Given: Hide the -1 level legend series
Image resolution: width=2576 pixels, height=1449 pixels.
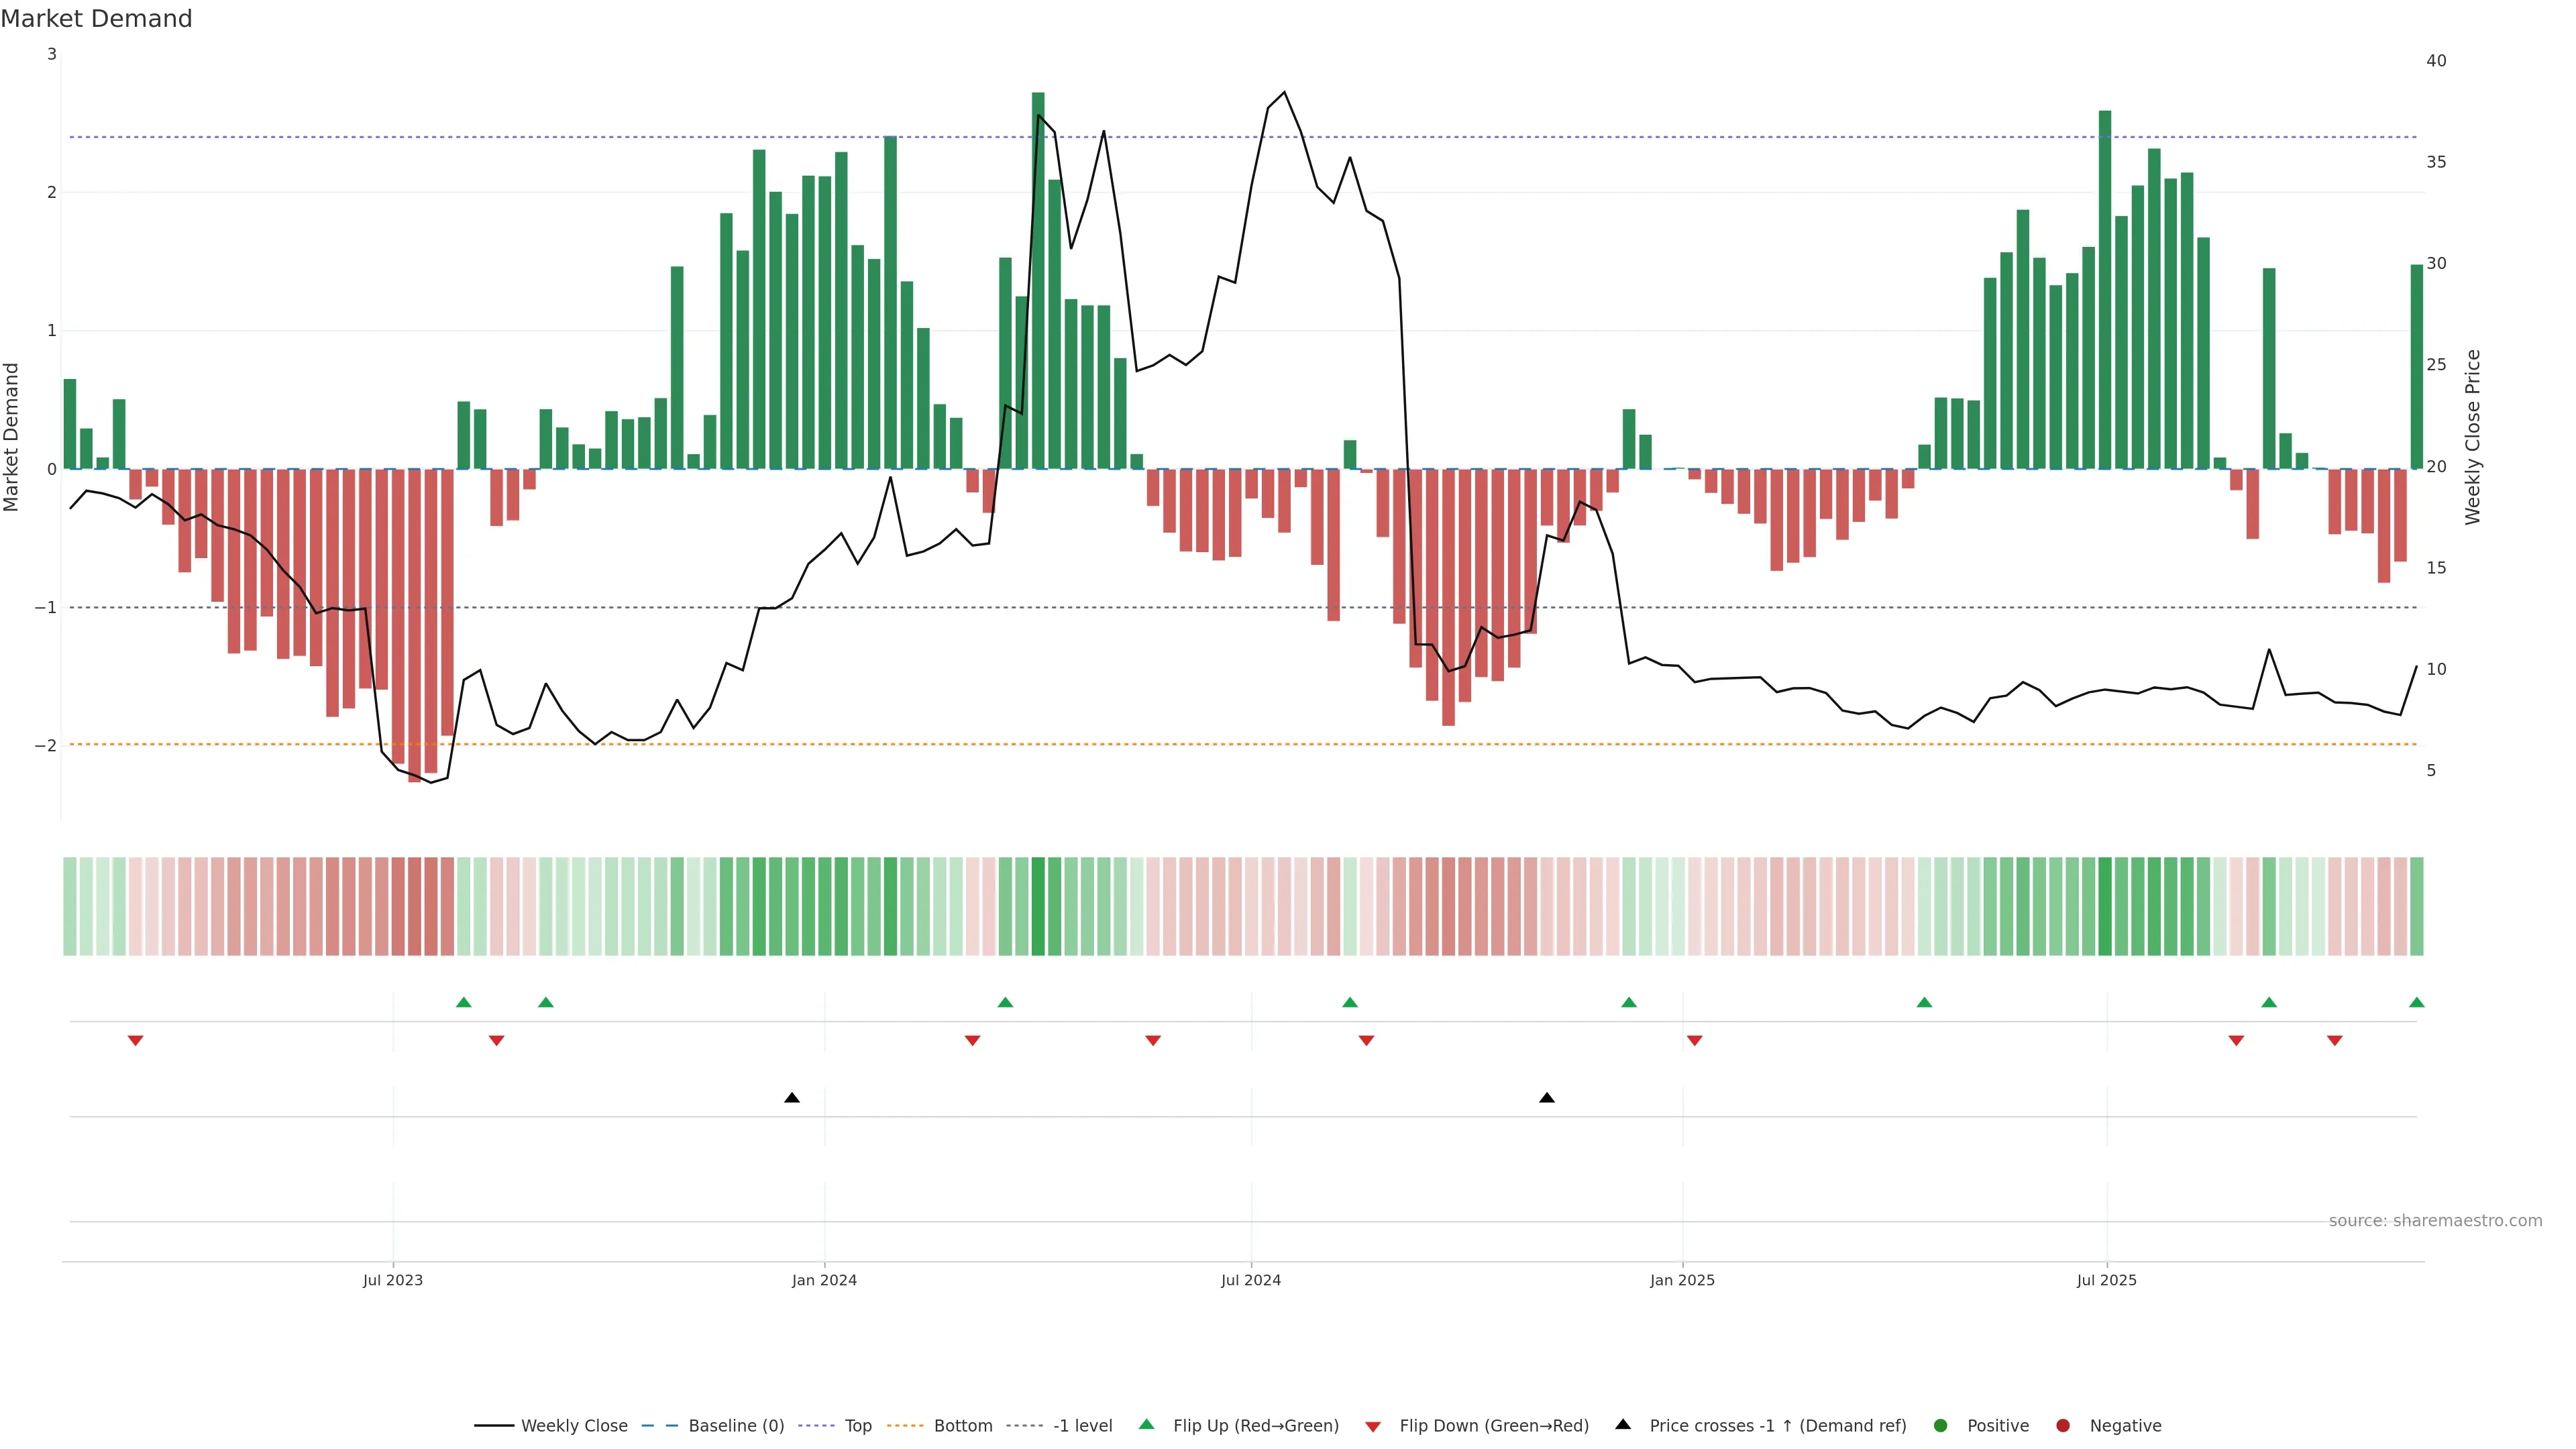Looking at the screenshot, I should point(1082,1426).
